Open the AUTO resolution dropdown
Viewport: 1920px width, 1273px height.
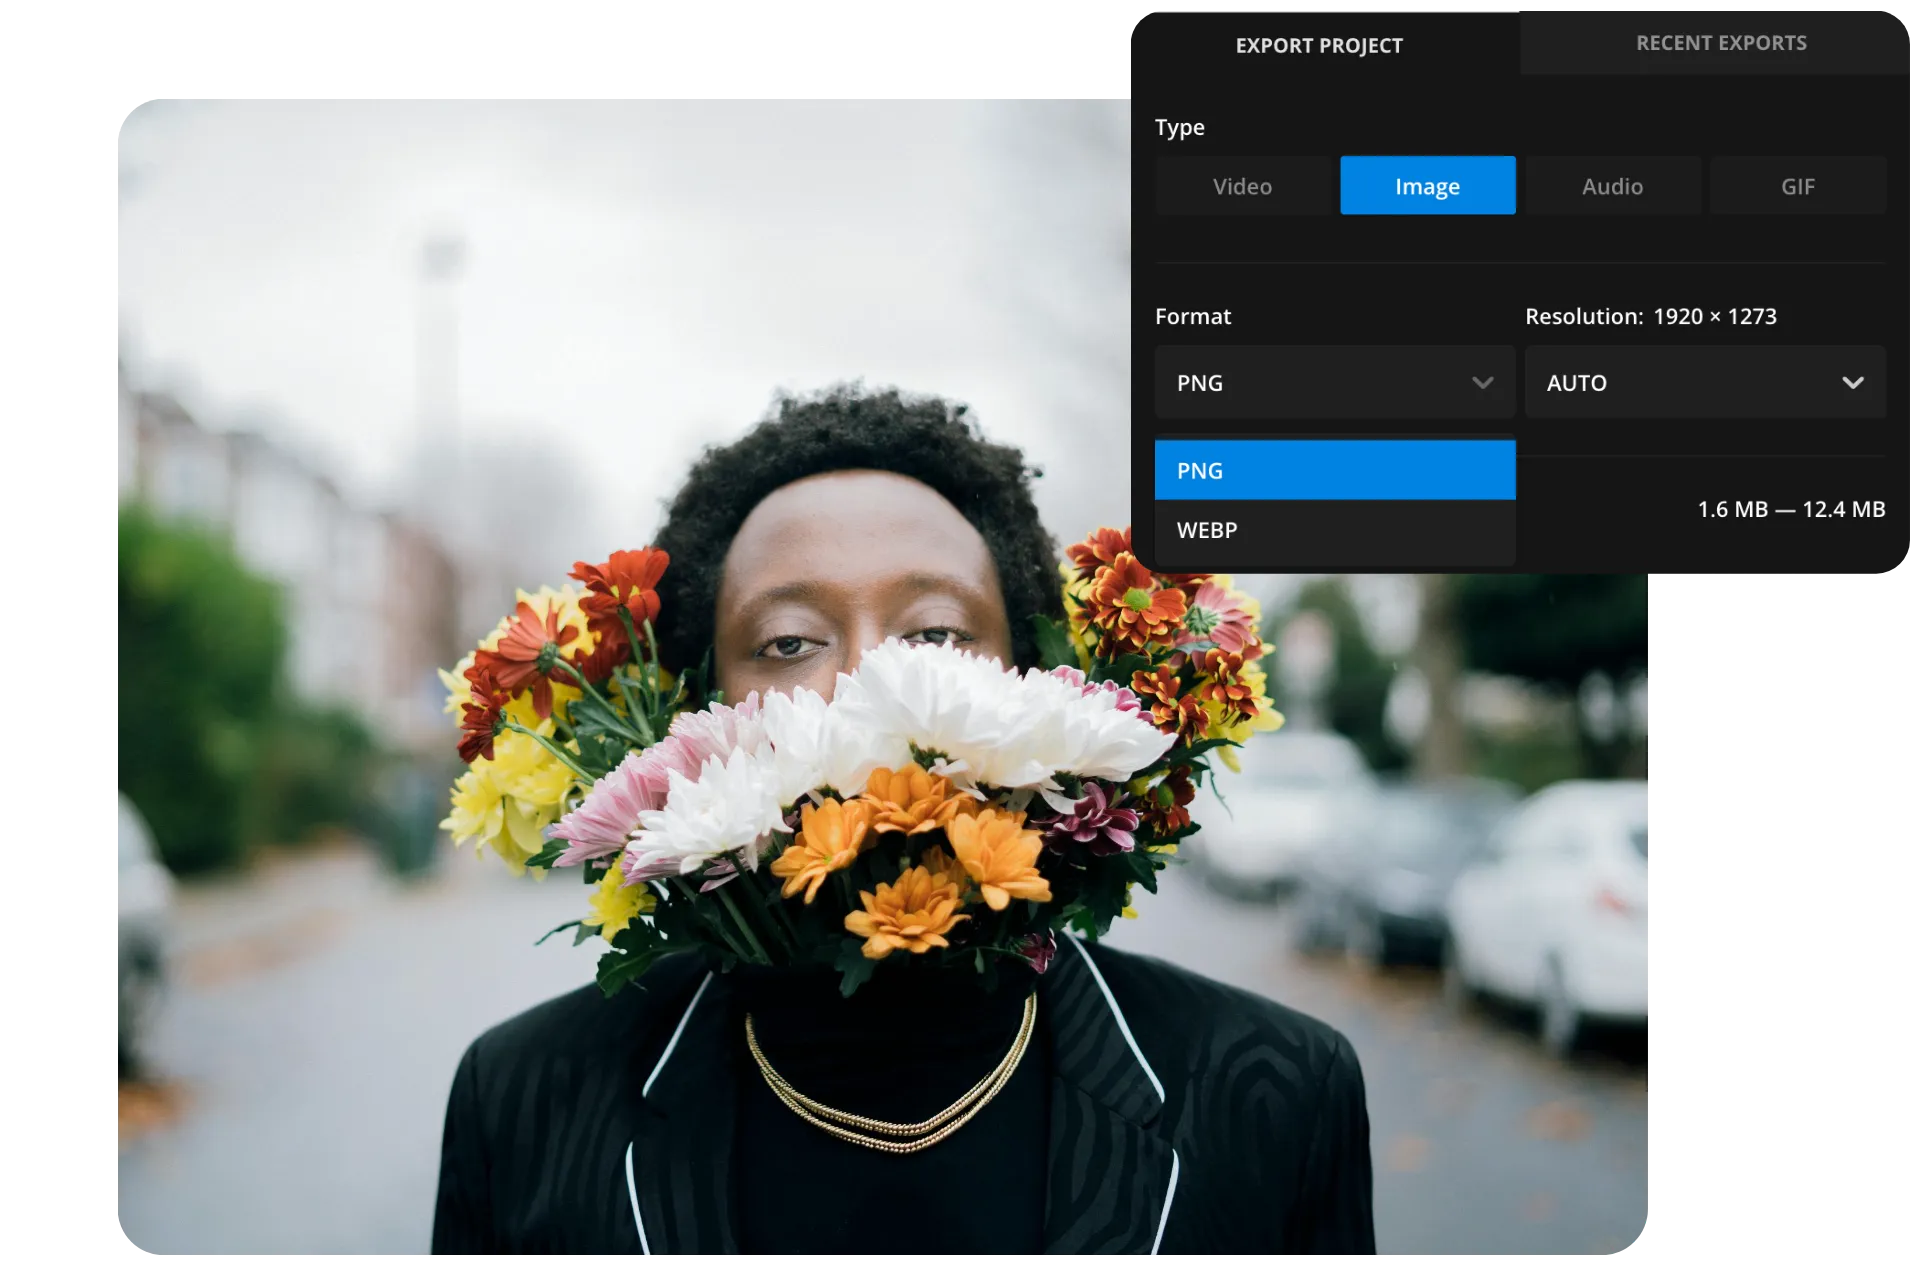(x=1705, y=382)
